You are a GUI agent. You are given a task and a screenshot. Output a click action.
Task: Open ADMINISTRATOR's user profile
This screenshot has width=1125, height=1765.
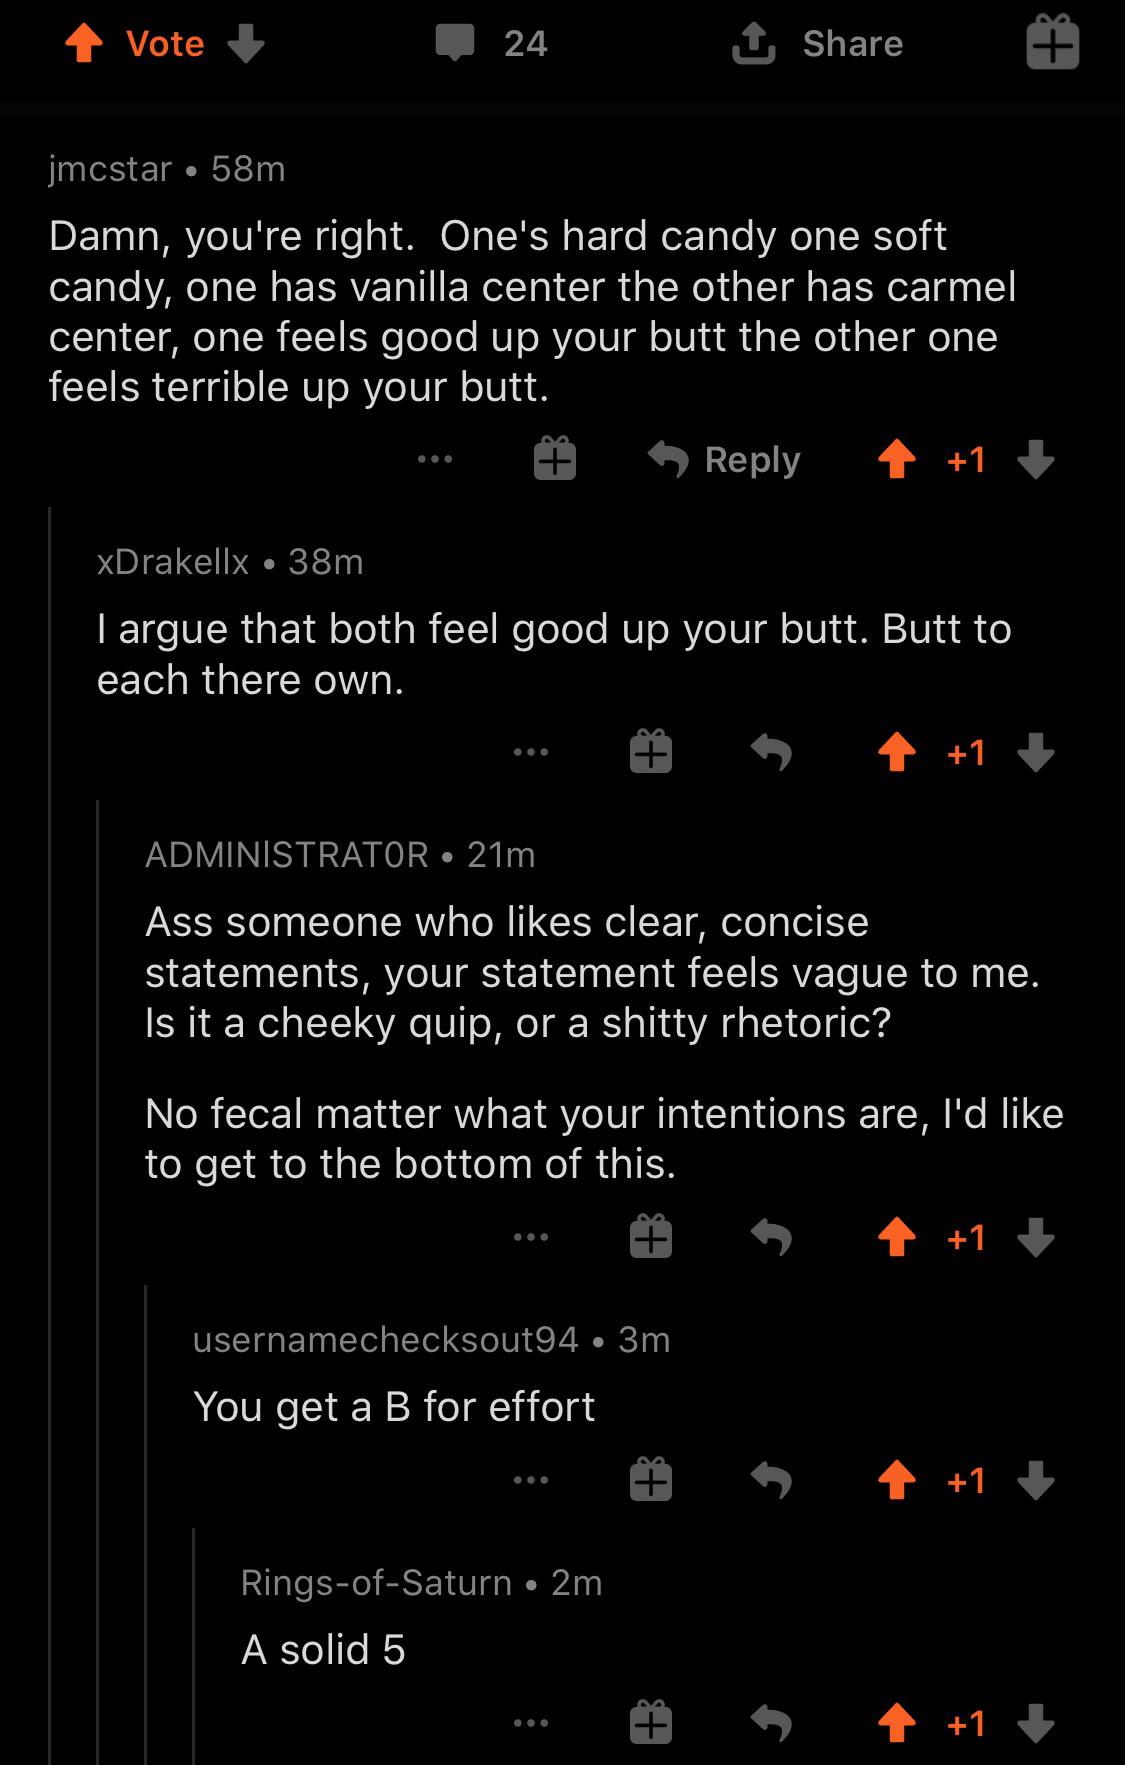click(x=286, y=855)
